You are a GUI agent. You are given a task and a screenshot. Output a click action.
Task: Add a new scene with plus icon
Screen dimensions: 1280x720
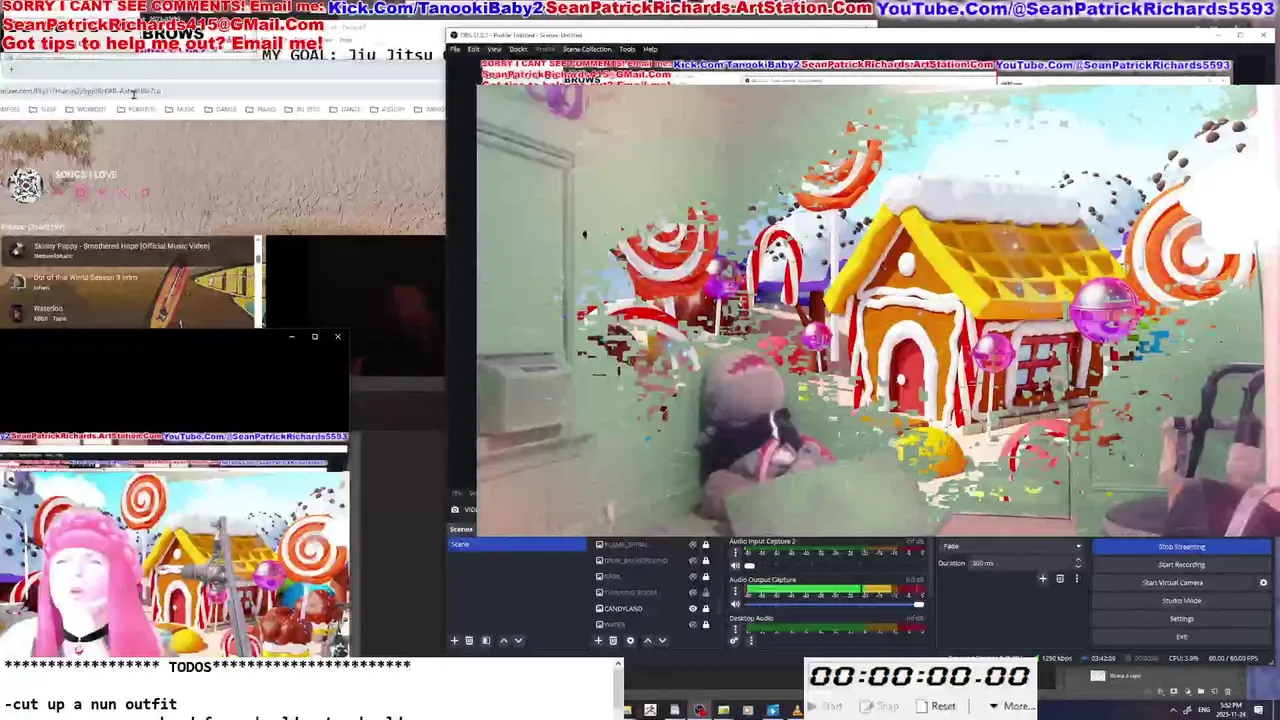[454, 641]
